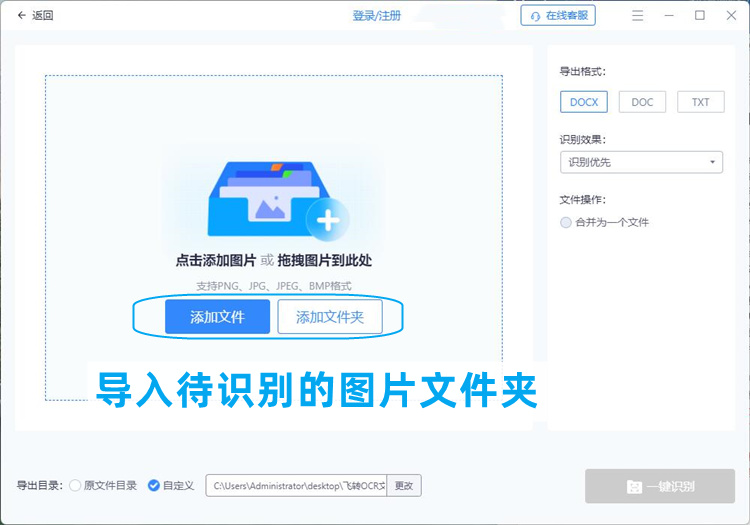Viewport: 750px width, 525px height.
Task: Click the export path input field
Action: (x=296, y=485)
